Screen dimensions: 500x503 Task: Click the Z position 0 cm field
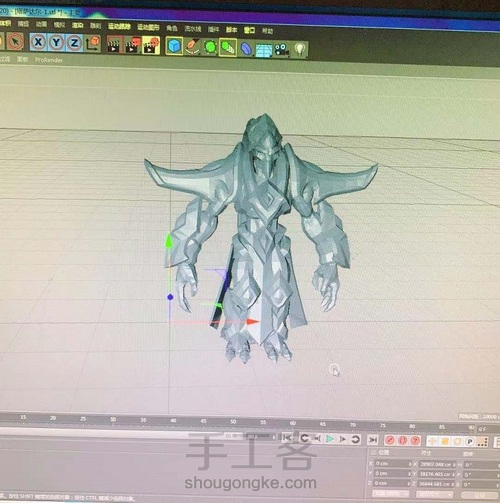391,484
